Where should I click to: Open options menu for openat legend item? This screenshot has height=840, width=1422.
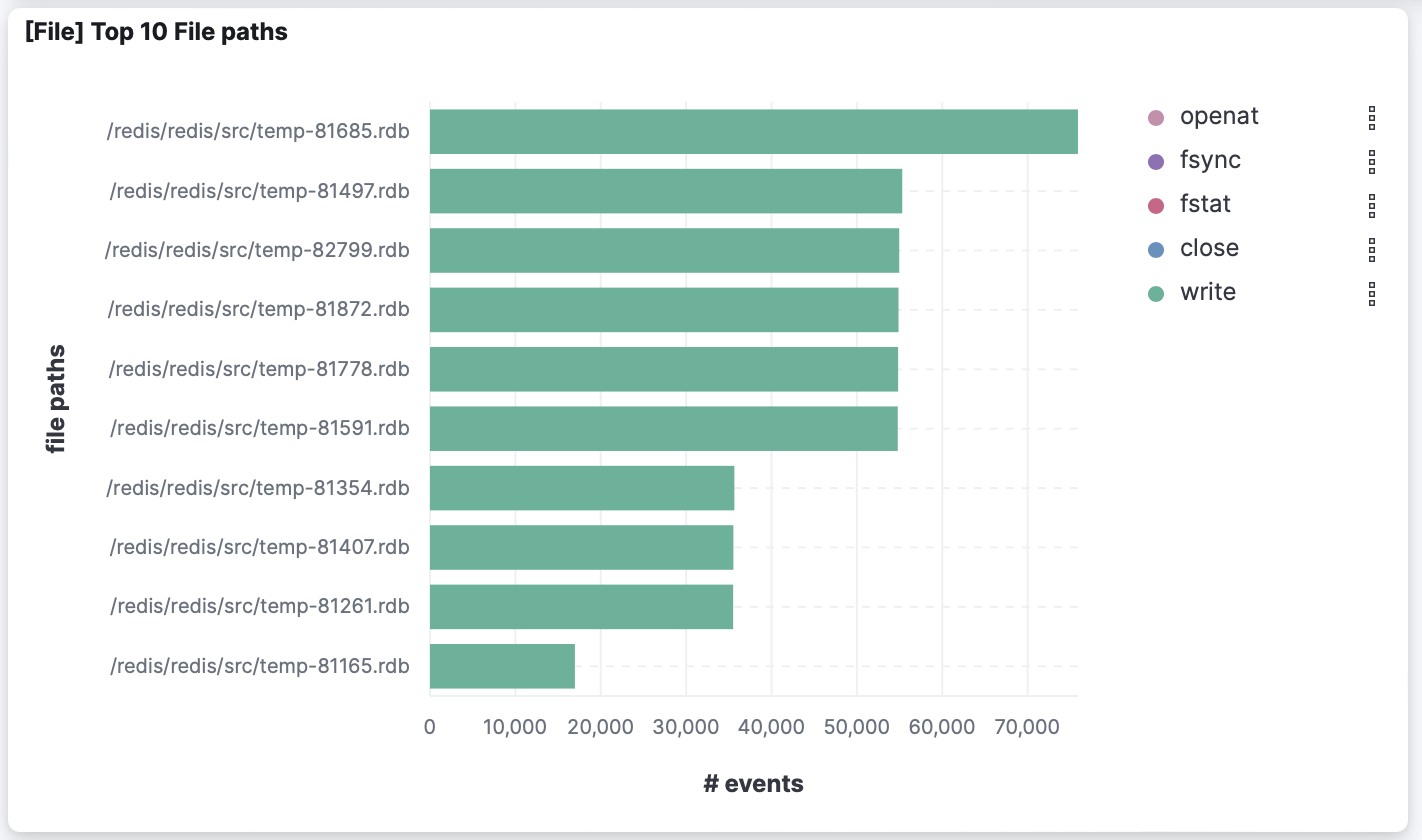click(1372, 117)
